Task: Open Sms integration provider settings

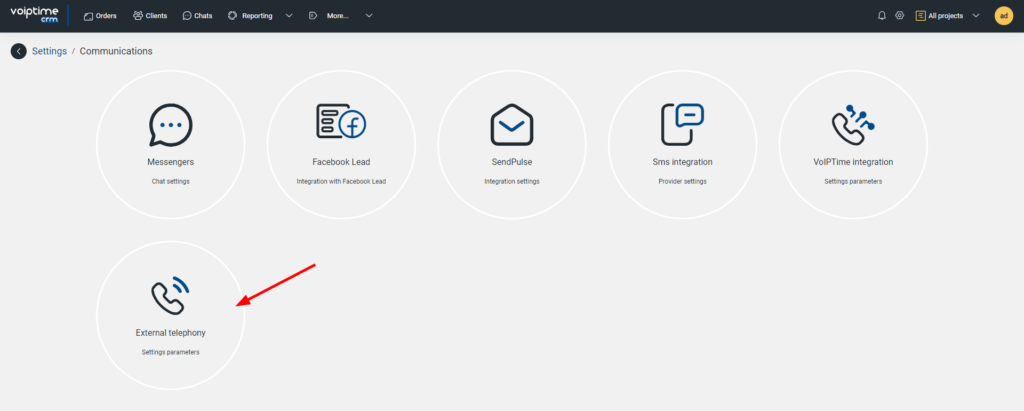Action: point(682,144)
